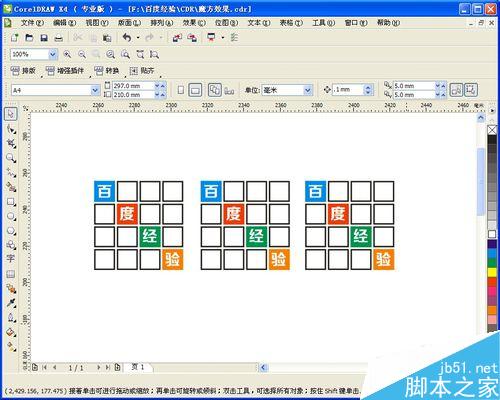Pick the green color swatch
The height and width of the screenshot is (400, 500).
(x=492, y=263)
